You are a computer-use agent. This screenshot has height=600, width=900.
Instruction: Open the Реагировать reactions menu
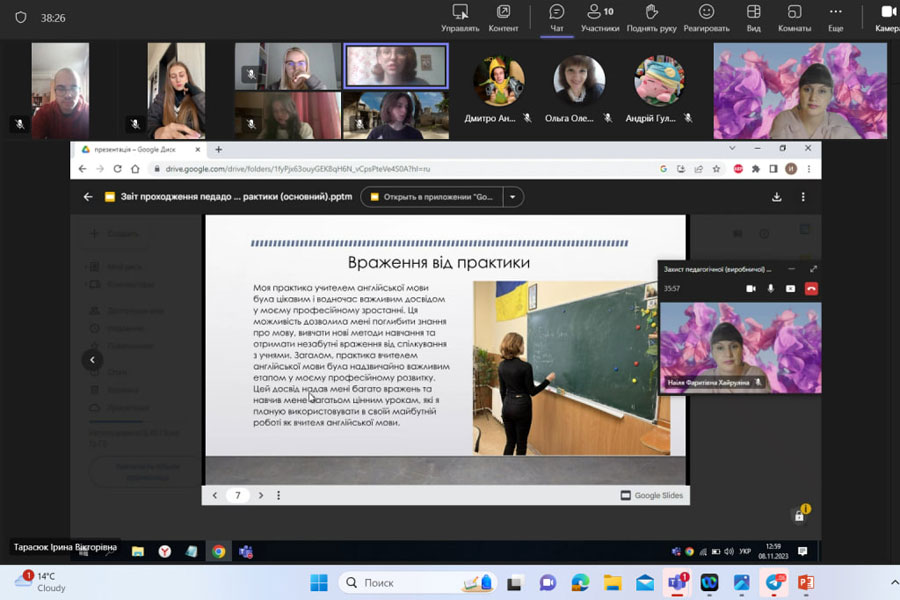point(706,17)
